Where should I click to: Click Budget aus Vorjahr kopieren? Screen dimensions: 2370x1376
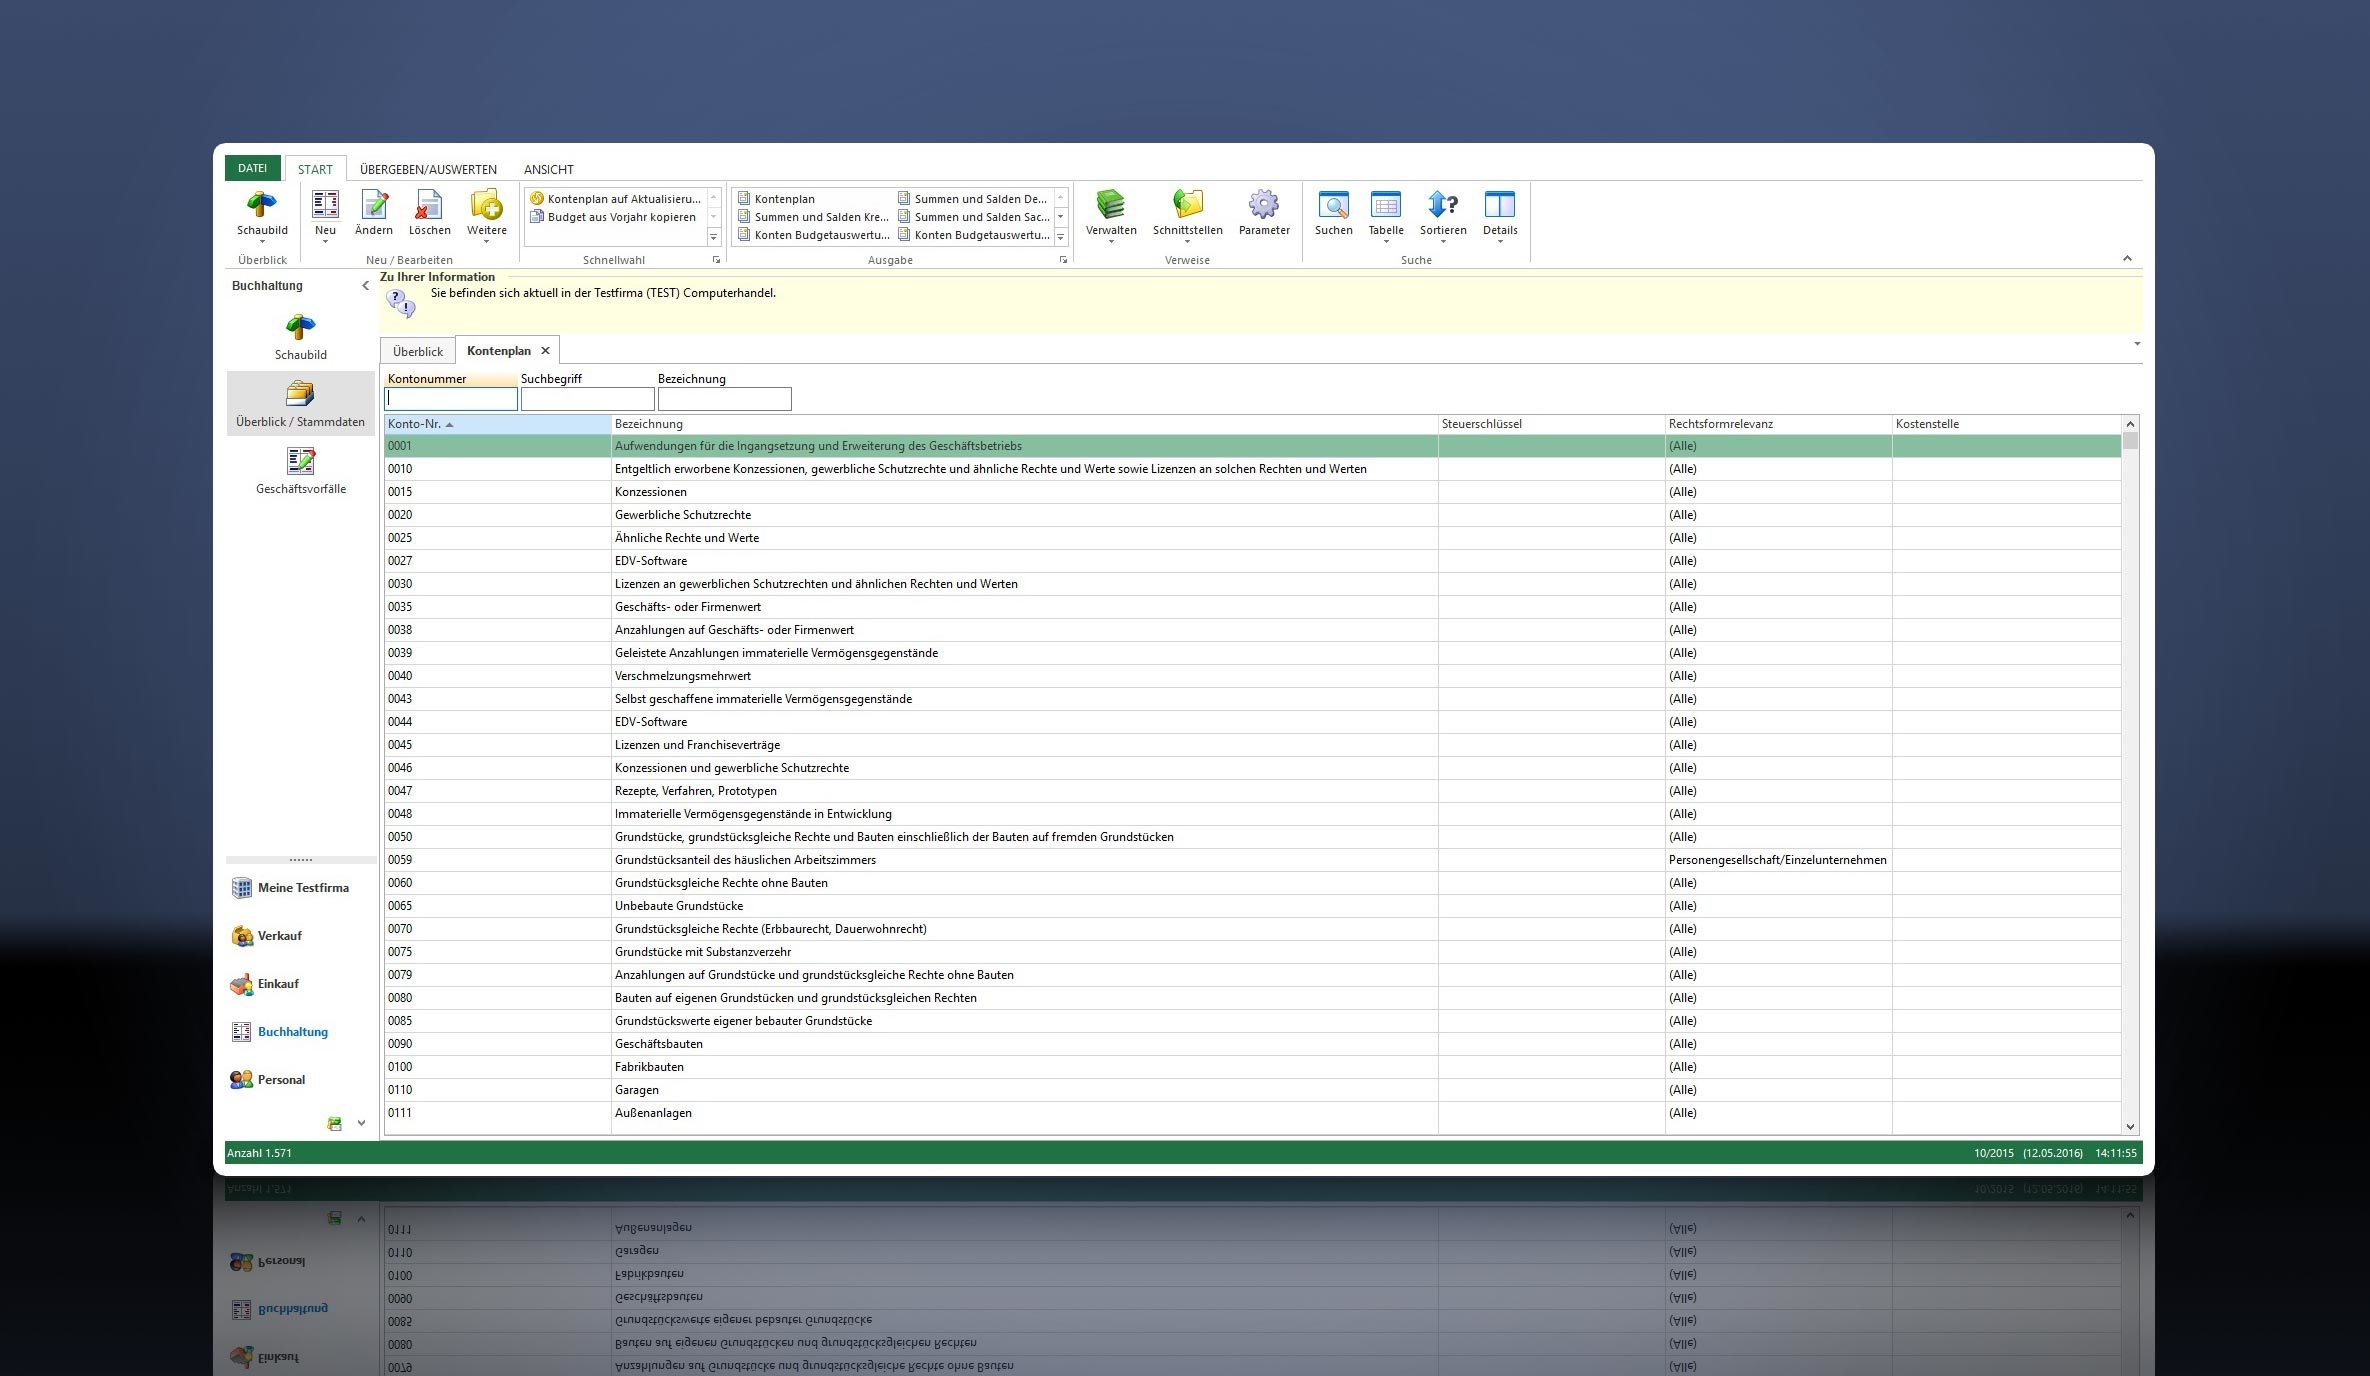point(620,217)
